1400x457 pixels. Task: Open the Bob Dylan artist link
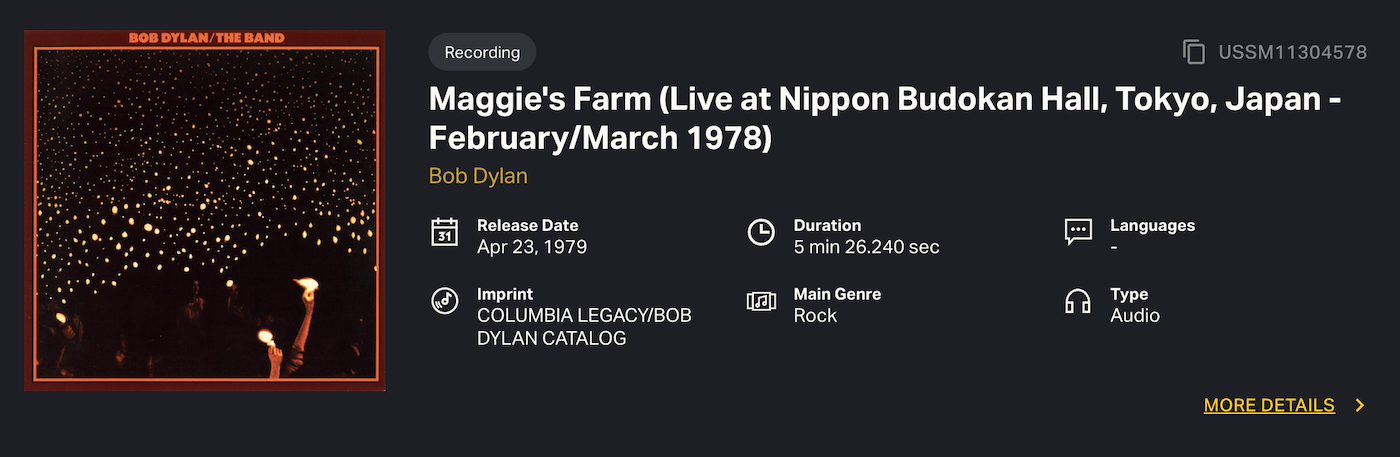(x=478, y=176)
